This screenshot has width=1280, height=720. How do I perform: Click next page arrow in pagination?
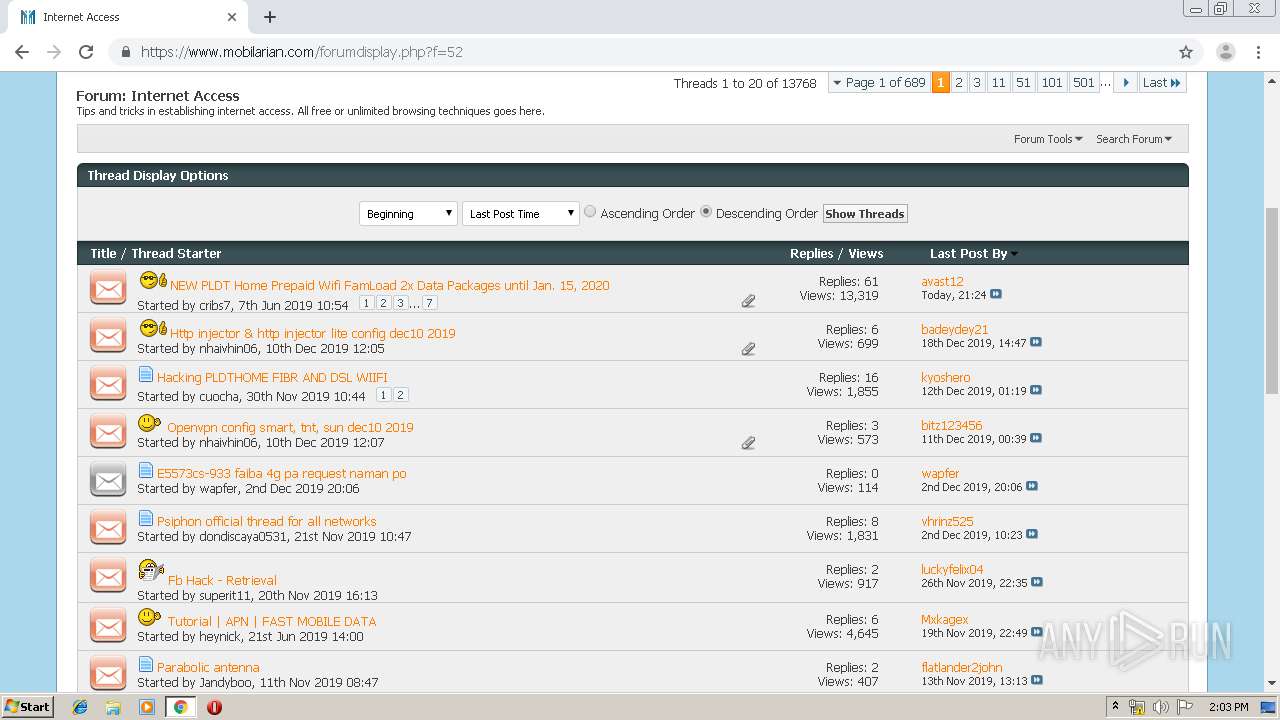tap(1126, 83)
